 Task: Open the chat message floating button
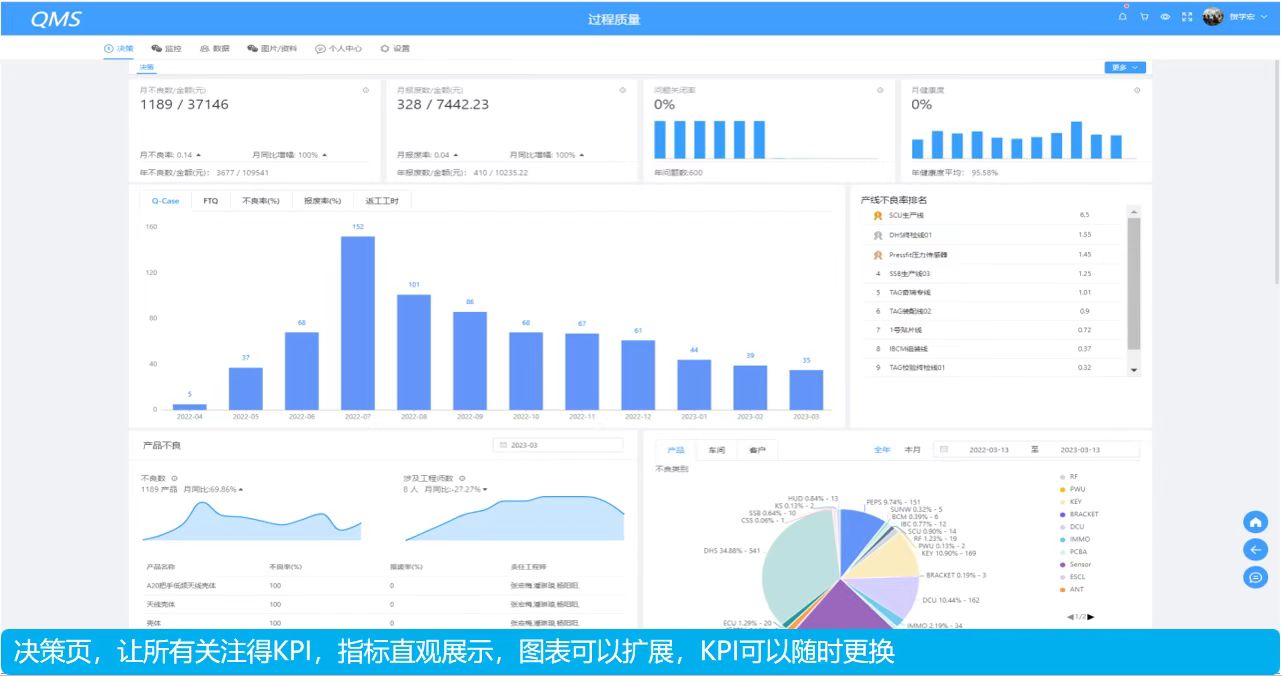click(1256, 577)
